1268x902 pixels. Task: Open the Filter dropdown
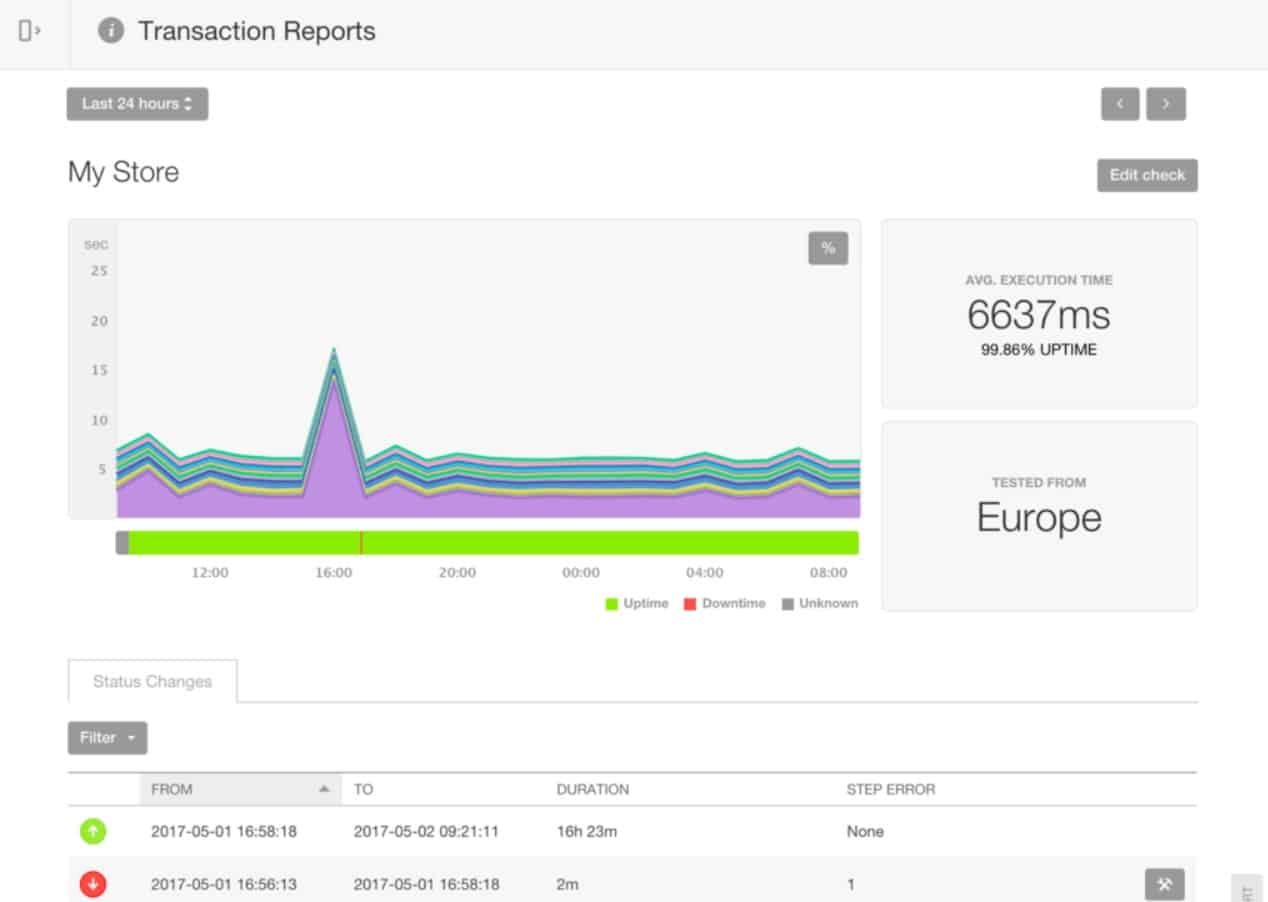click(x=107, y=738)
